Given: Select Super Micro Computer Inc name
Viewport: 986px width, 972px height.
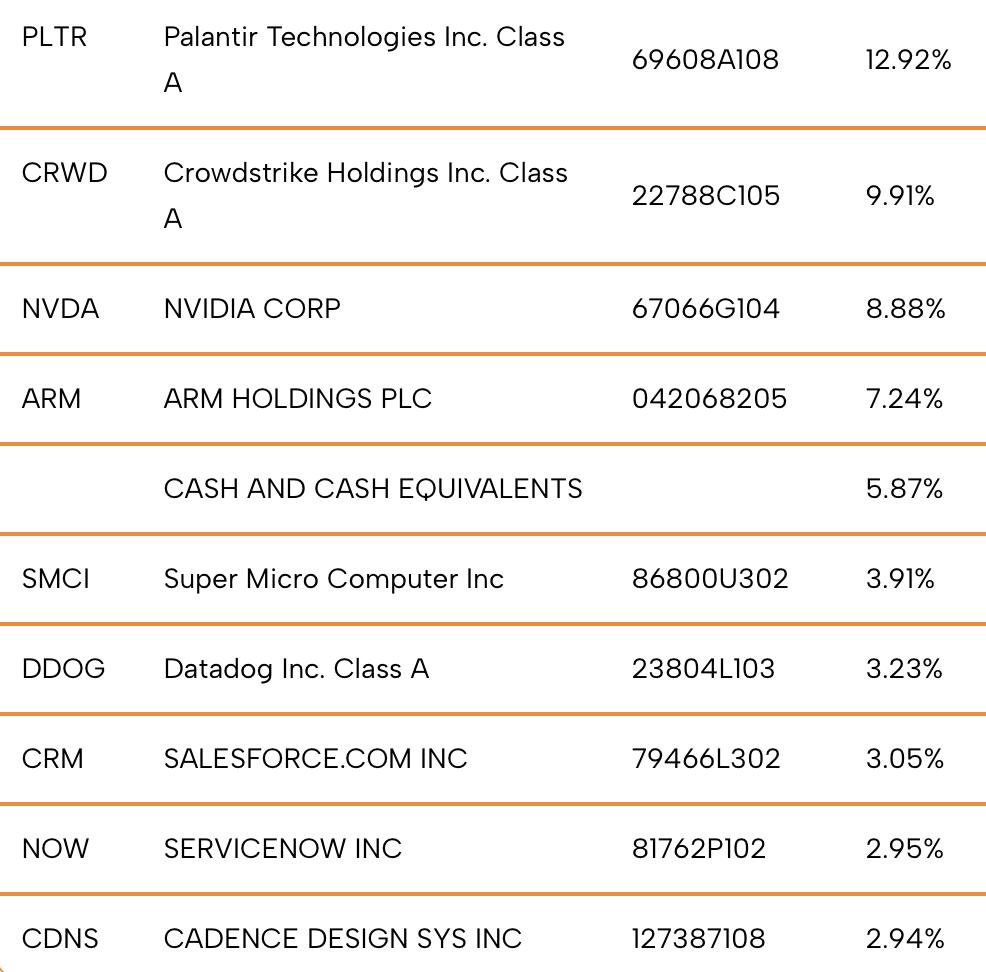Looking at the screenshot, I should [334, 578].
